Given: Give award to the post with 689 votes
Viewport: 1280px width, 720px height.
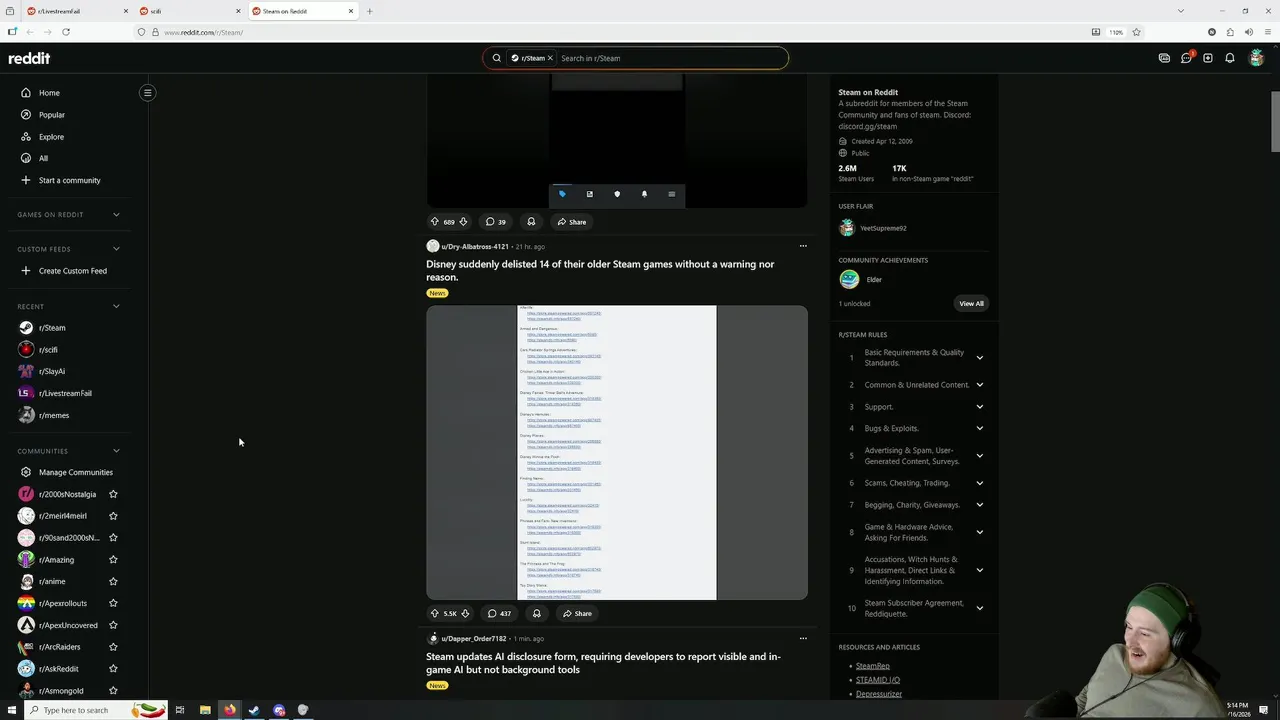Looking at the screenshot, I should tap(531, 222).
